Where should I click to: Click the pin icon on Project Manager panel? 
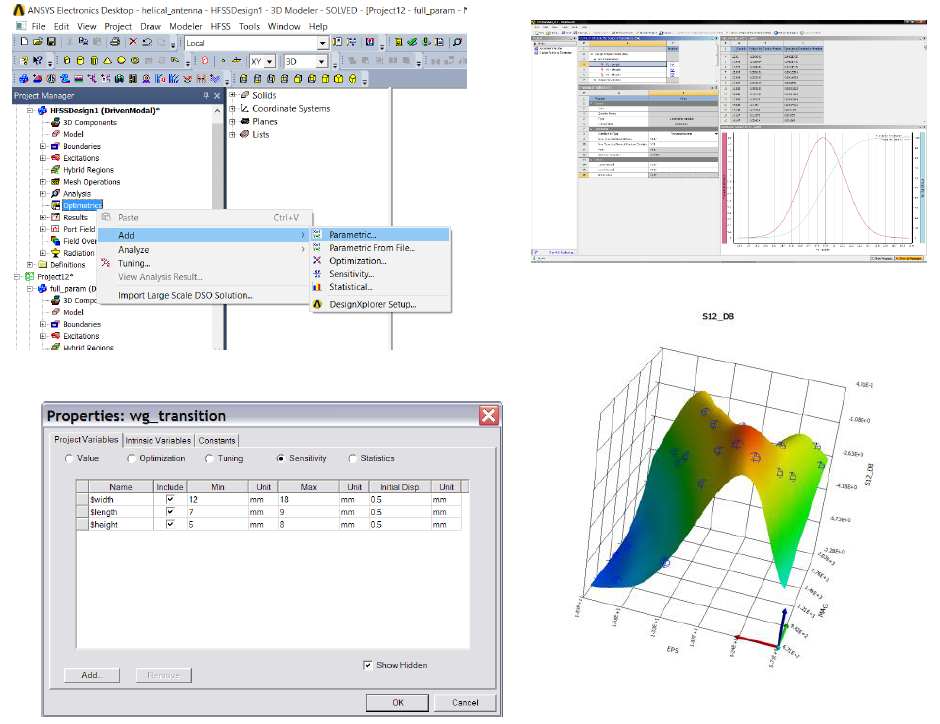[x=206, y=95]
